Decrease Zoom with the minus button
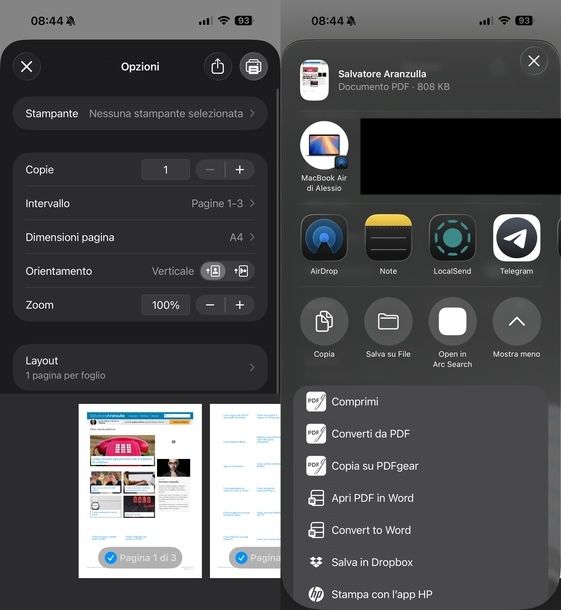Screen dimensions: 561x610 [x=210, y=305]
